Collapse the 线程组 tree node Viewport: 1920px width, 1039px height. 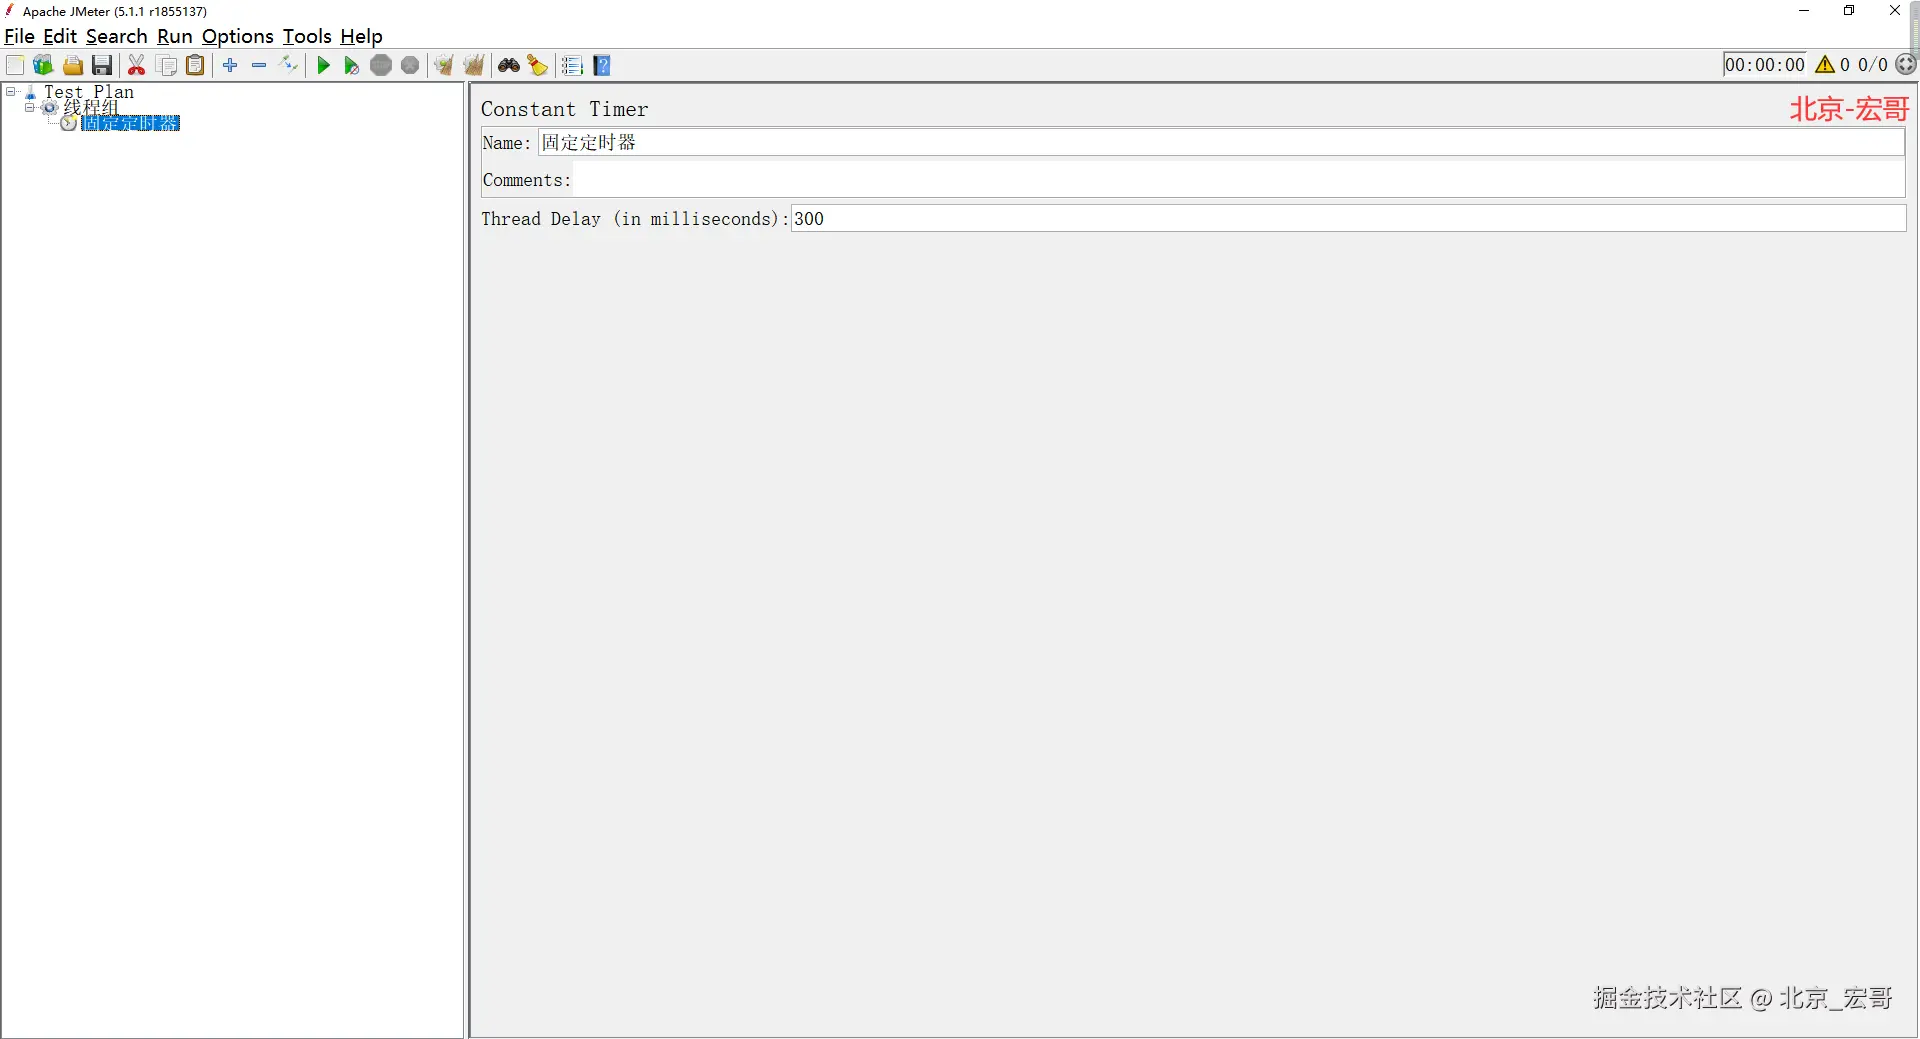(30, 107)
